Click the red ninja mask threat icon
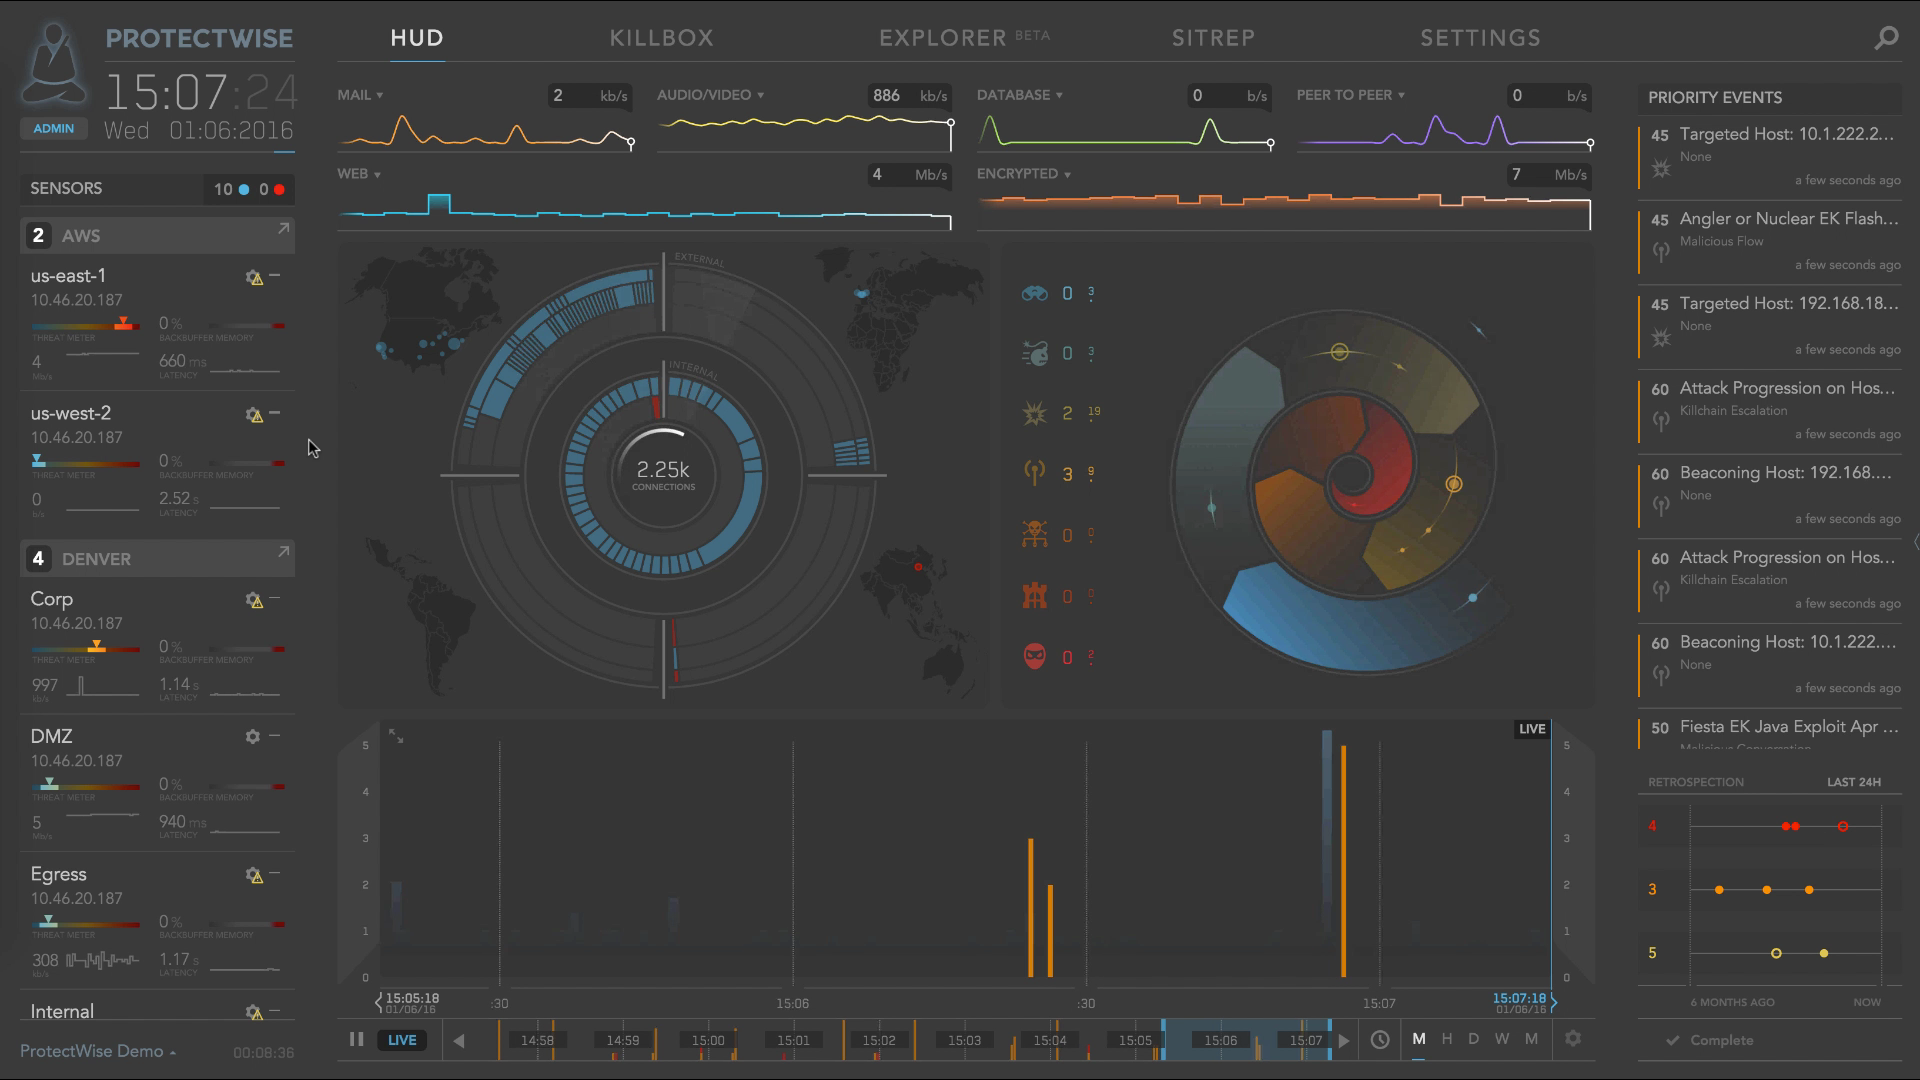 (x=1035, y=657)
